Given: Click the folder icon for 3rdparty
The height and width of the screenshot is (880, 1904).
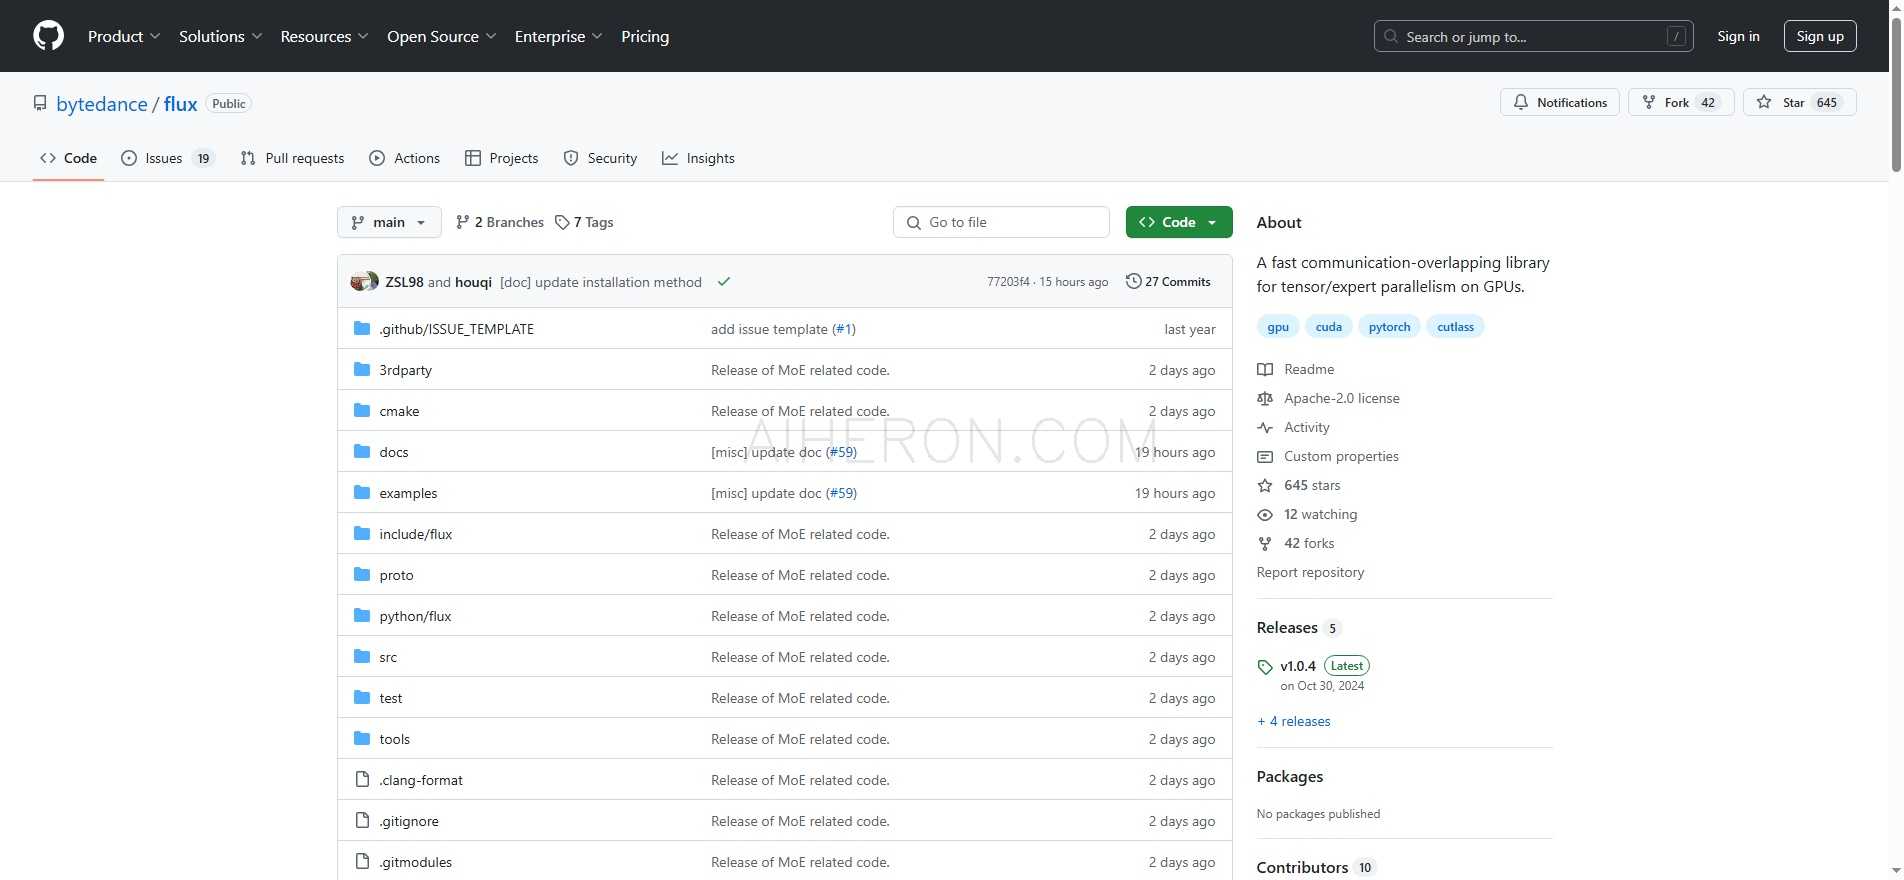Looking at the screenshot, I should (x=362, y=370).
